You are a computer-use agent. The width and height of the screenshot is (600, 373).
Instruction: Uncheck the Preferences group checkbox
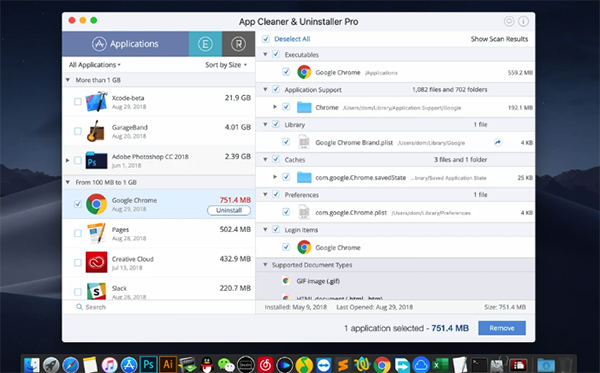tap(276, 194)
